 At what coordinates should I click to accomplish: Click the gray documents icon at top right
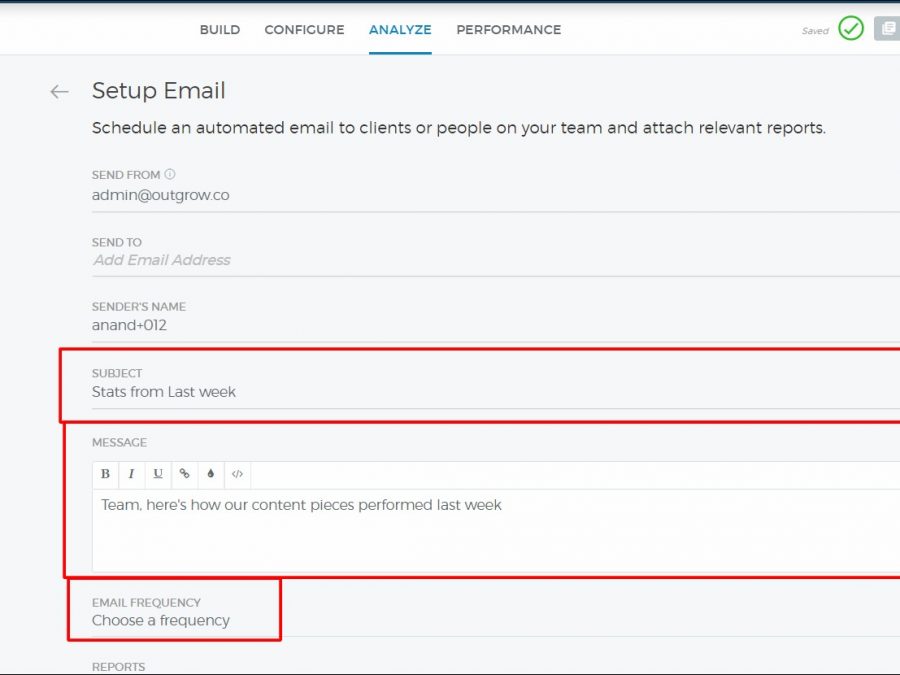click(887, 29)
